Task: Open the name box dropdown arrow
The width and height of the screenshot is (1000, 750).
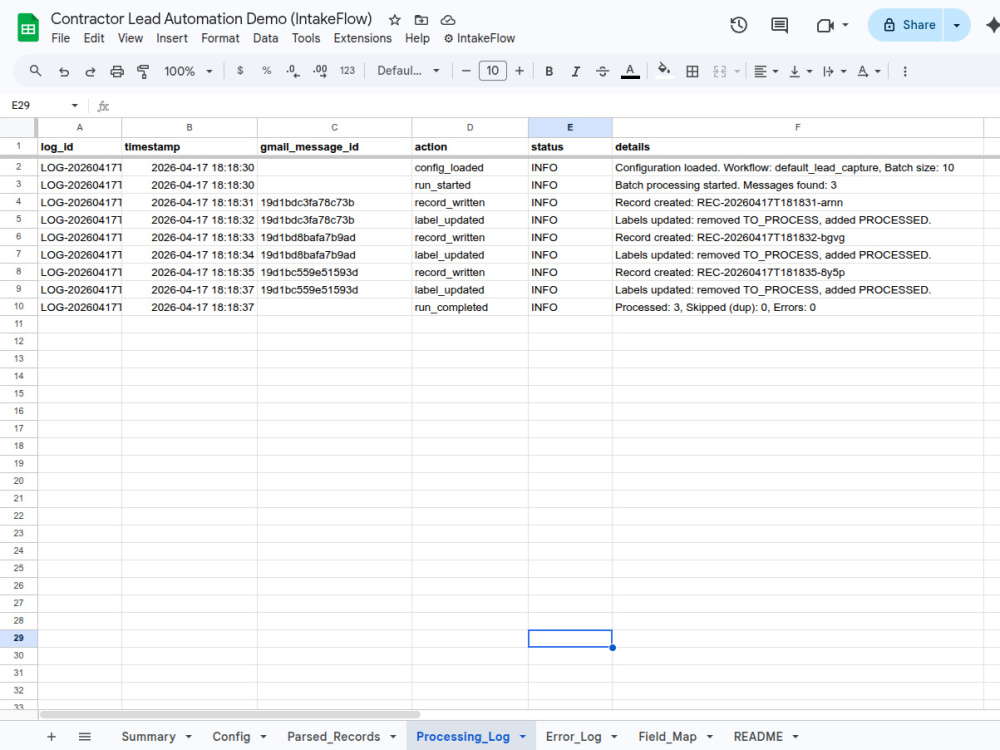Action: [x=75, y=105]
